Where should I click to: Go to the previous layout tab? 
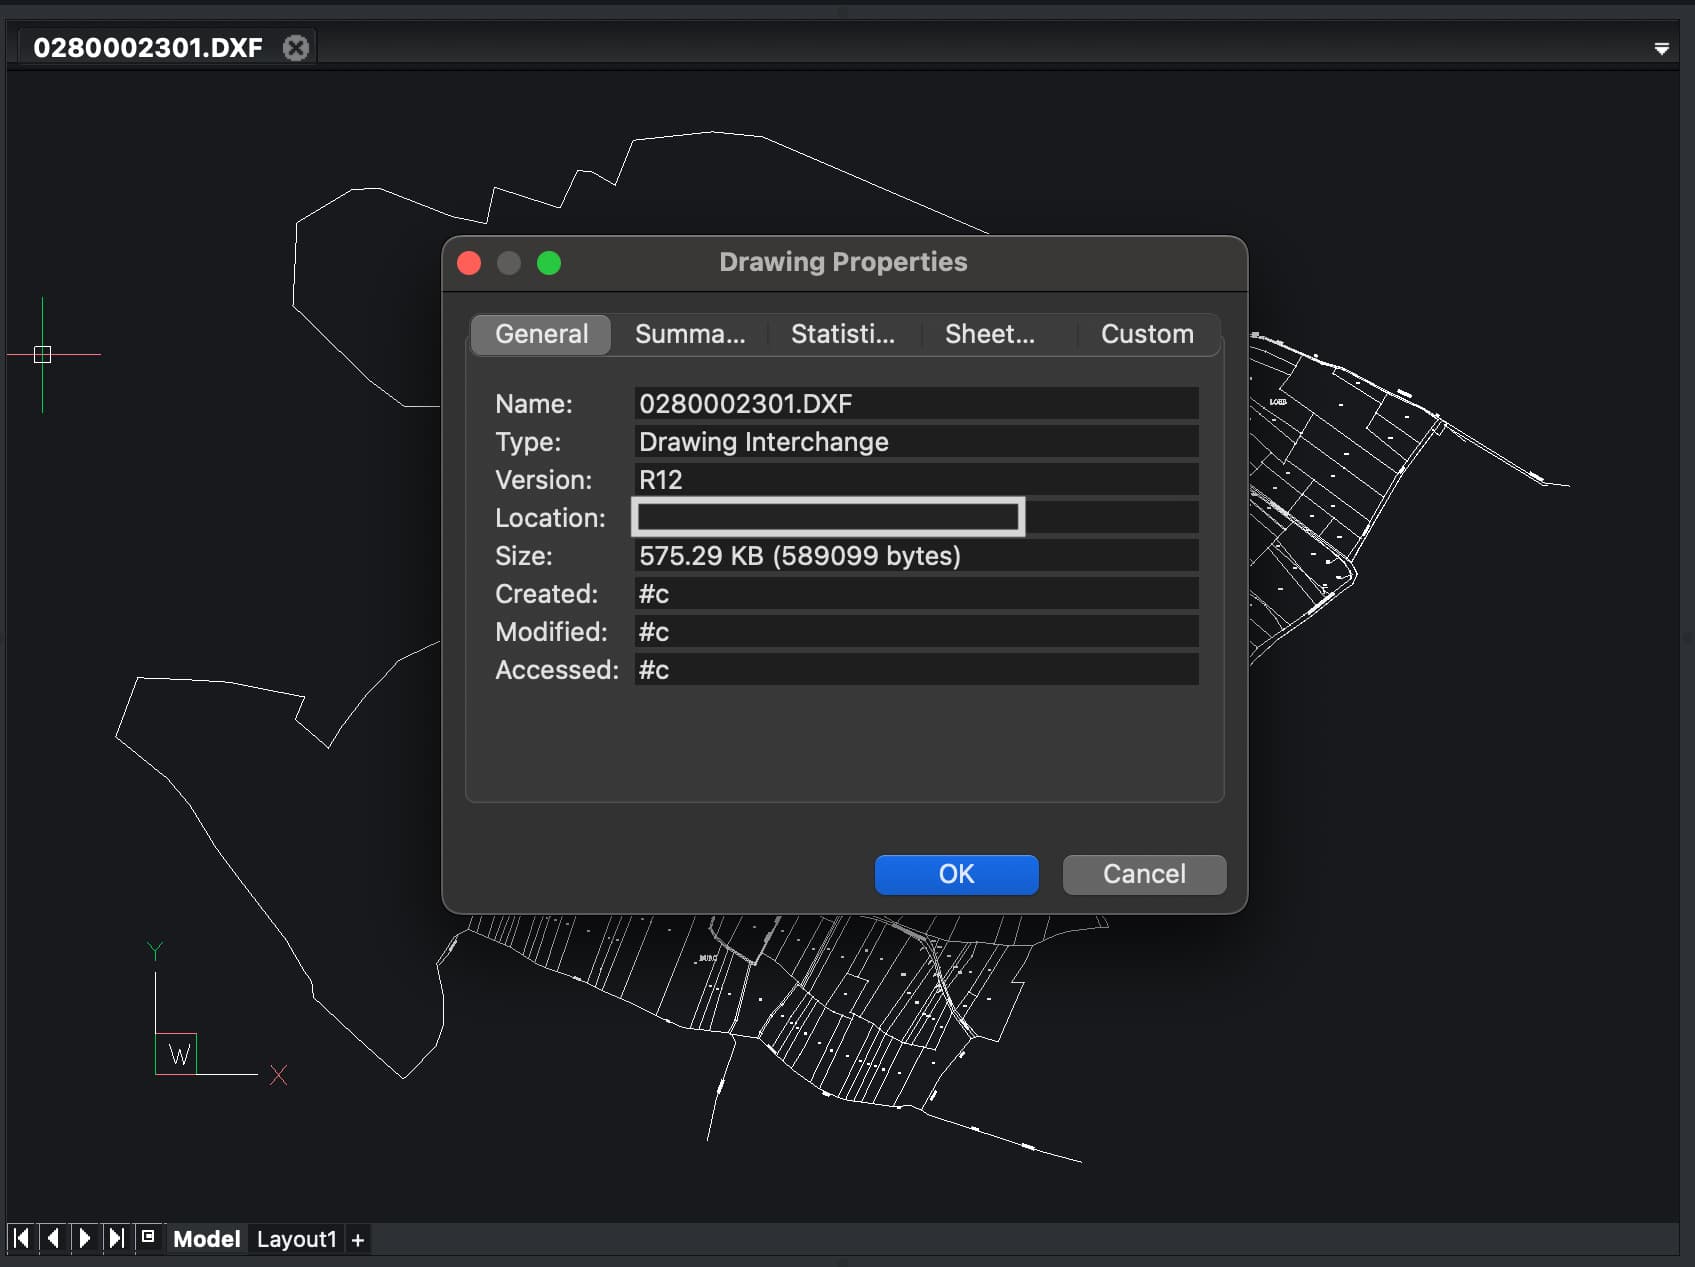pyautogui.click(x=53, y=1238)
